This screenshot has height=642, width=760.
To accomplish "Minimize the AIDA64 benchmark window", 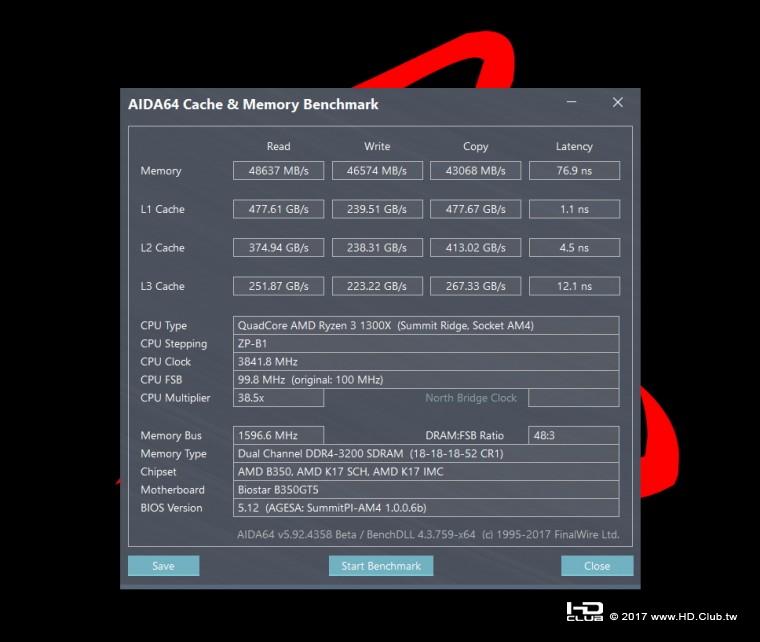I will [x=571, y=102].
